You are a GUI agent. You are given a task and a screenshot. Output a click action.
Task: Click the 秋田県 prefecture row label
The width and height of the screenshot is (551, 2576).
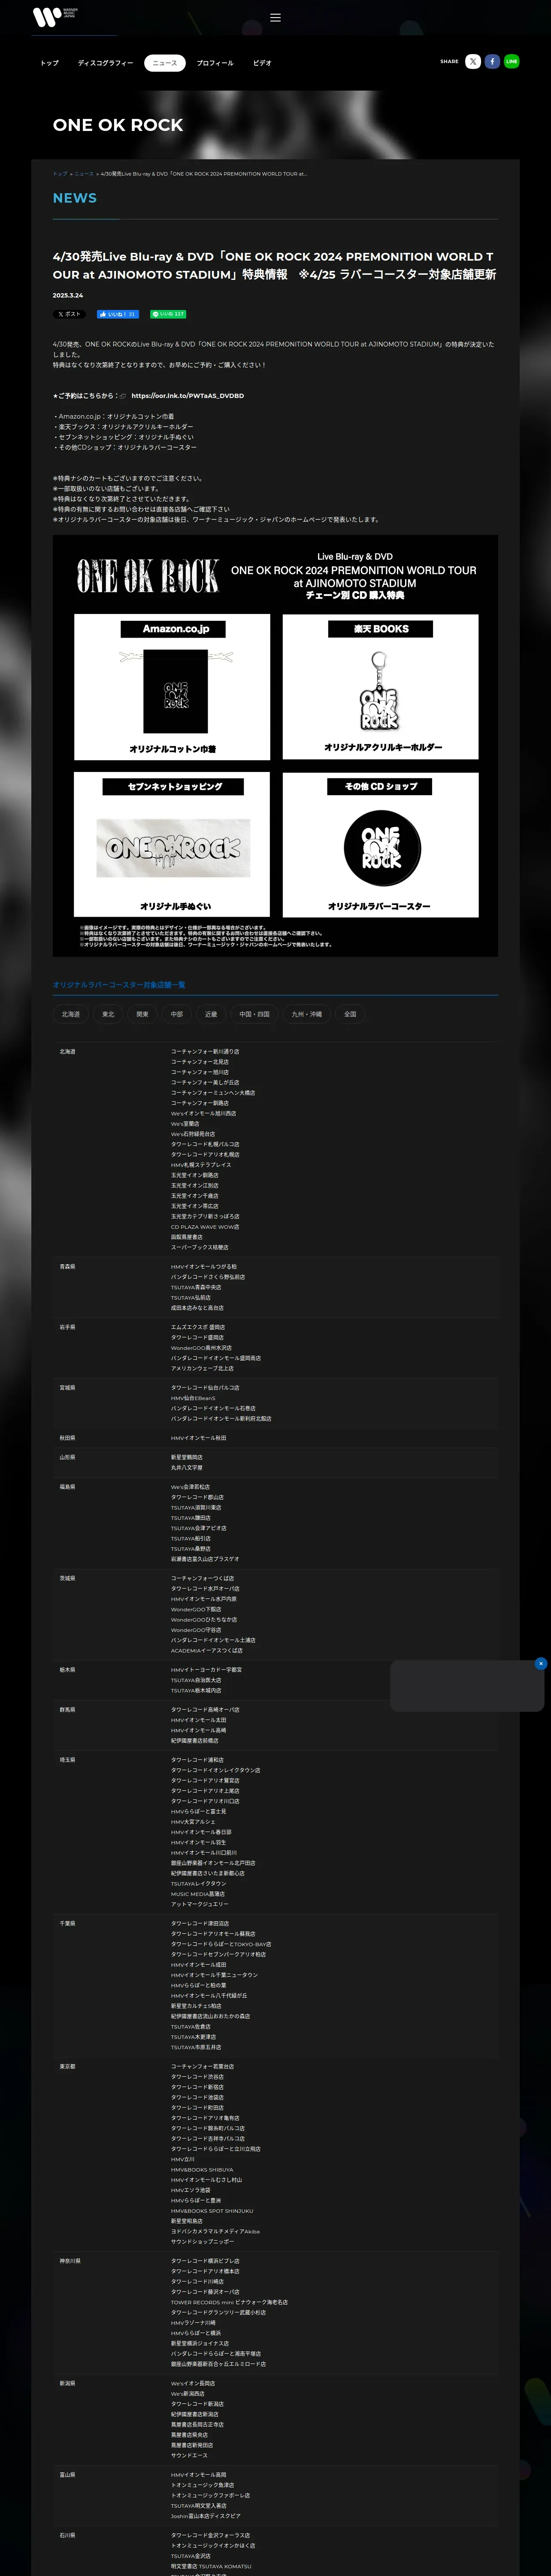67,1438
